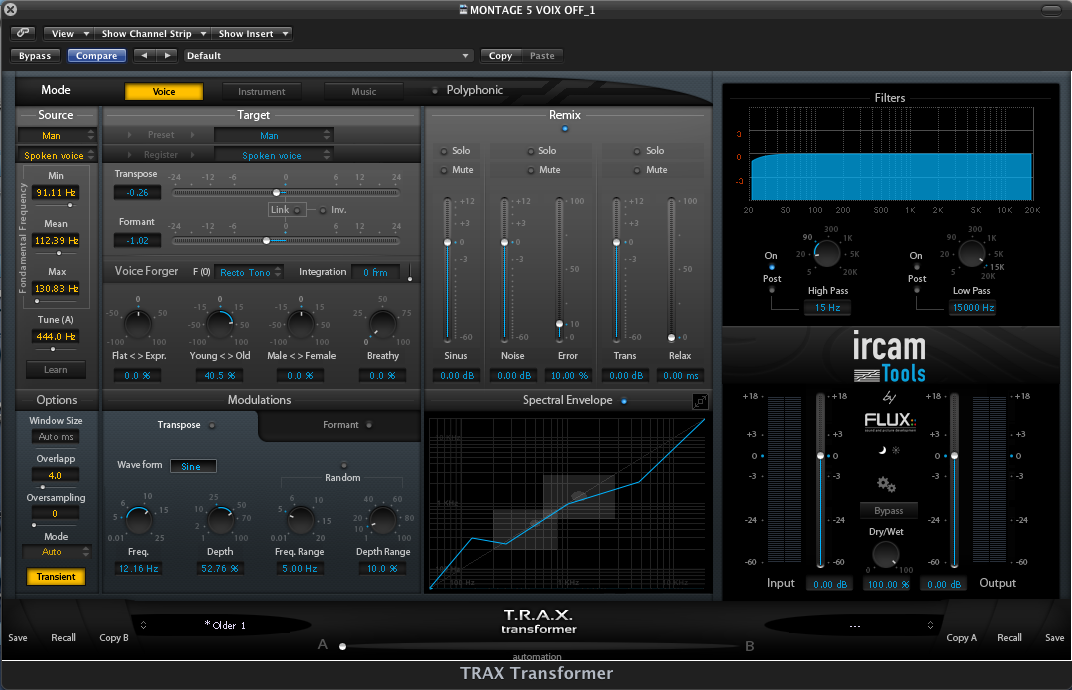
Task: Open the View dropdown
Action: tap(68, 34)
